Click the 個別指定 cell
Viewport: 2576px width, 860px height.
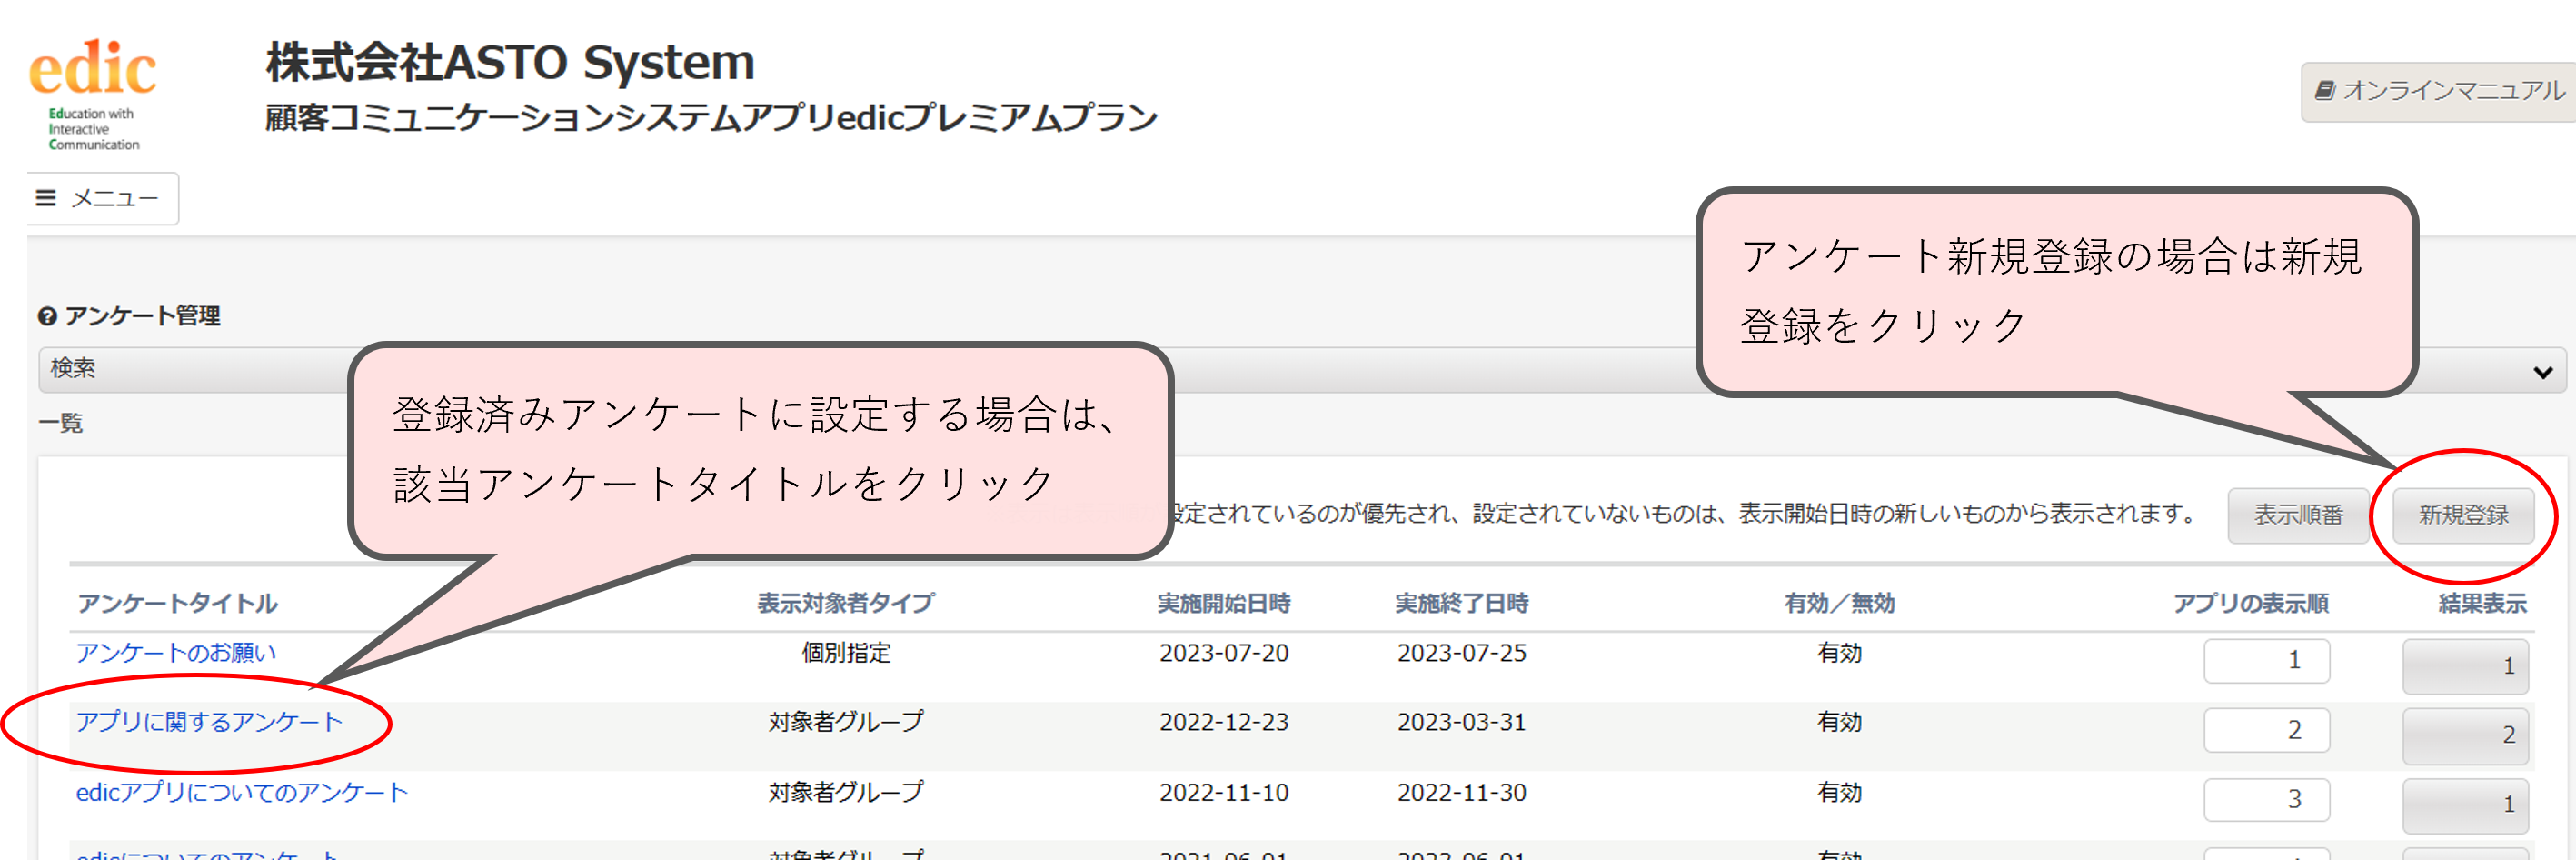846,652
